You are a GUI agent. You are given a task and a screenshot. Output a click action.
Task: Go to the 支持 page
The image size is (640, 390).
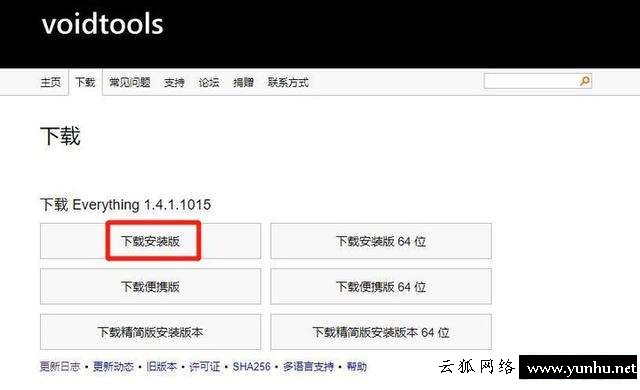coord(174,82)
